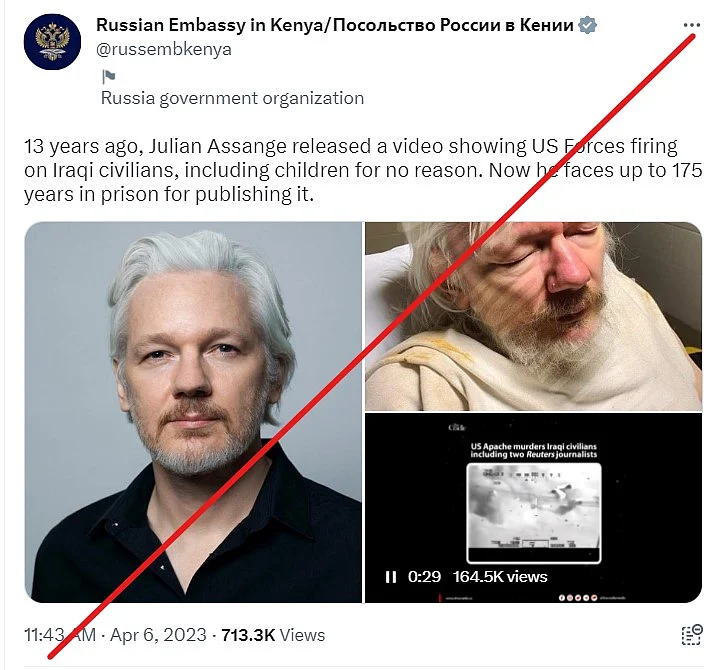
Task: Click the 164.5K views video counter
Action: tap(500, 577)
